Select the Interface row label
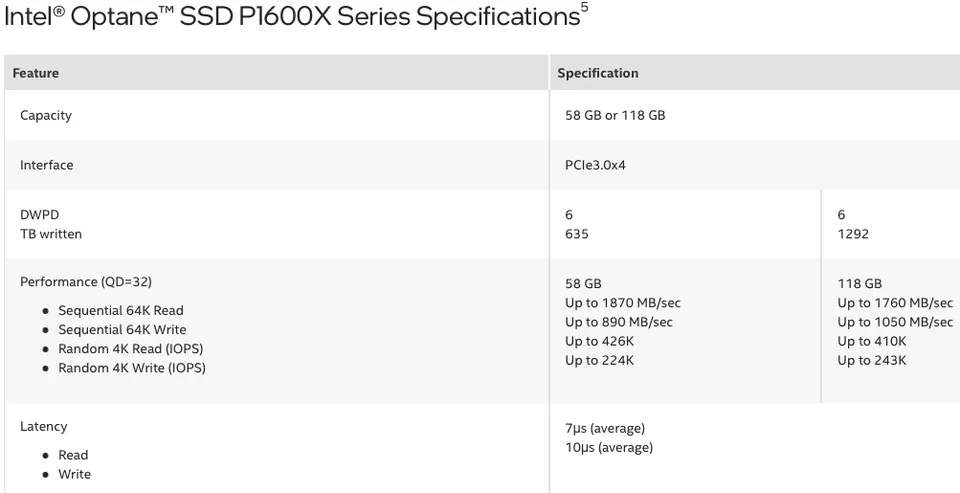This screenshot has width=960, height=493. pyautogui.click(x=47, y=165)
